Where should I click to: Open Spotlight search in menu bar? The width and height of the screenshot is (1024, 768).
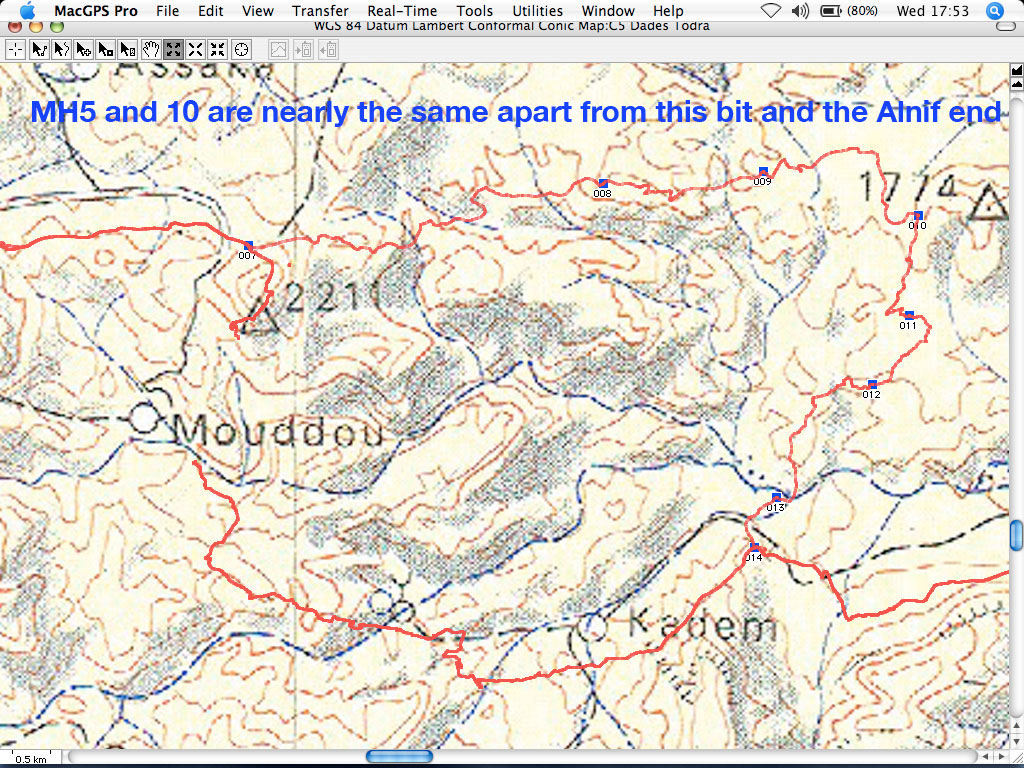click(x=993, y=11)
